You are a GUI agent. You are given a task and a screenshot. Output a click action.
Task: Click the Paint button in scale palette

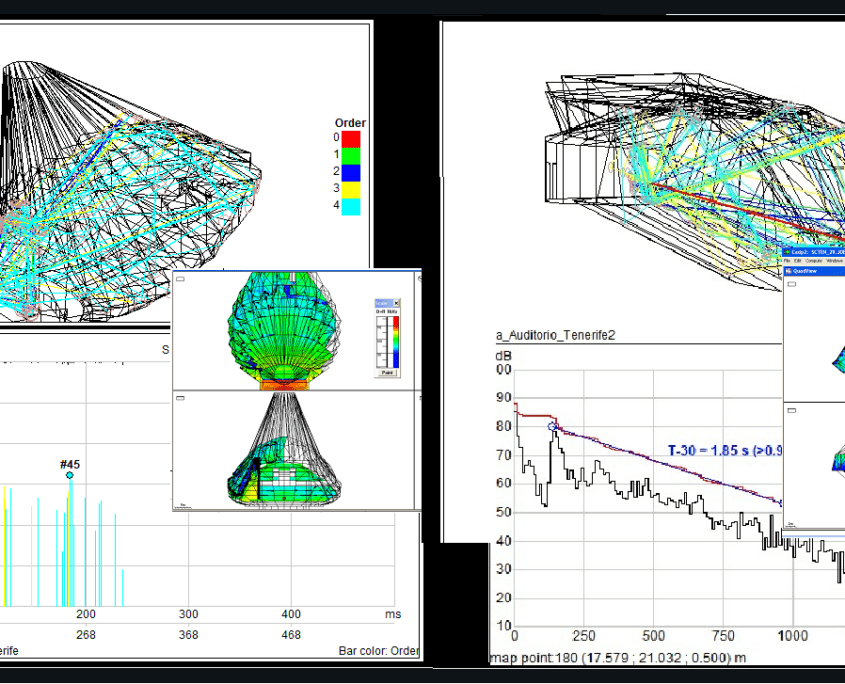387,372
